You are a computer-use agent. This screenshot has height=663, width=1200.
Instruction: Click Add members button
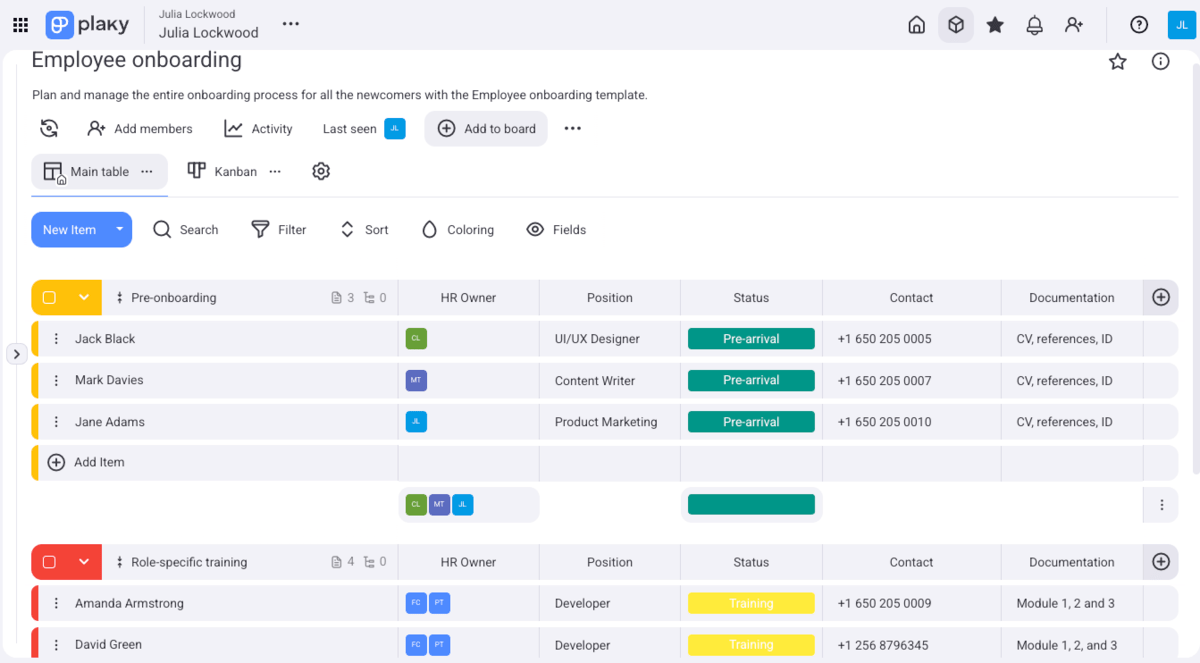click(140, 129)
